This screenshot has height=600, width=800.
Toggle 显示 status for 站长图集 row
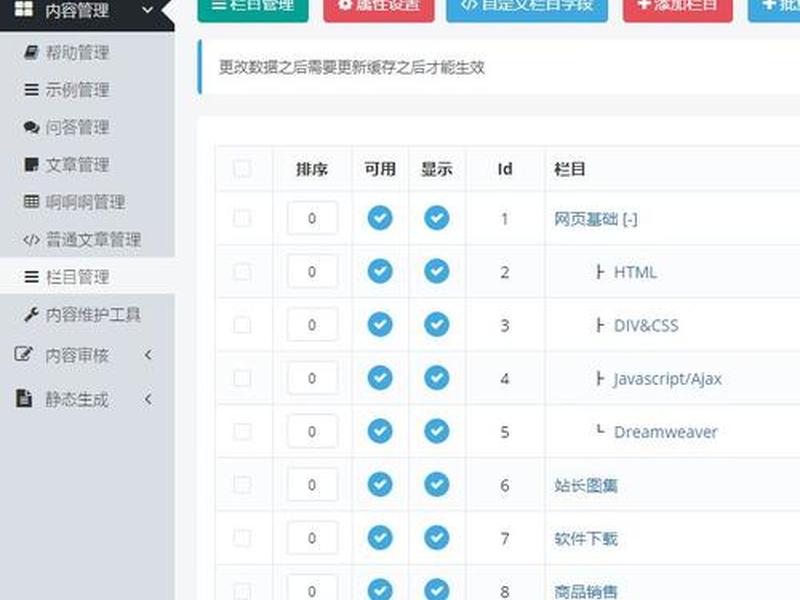[436, 484]
